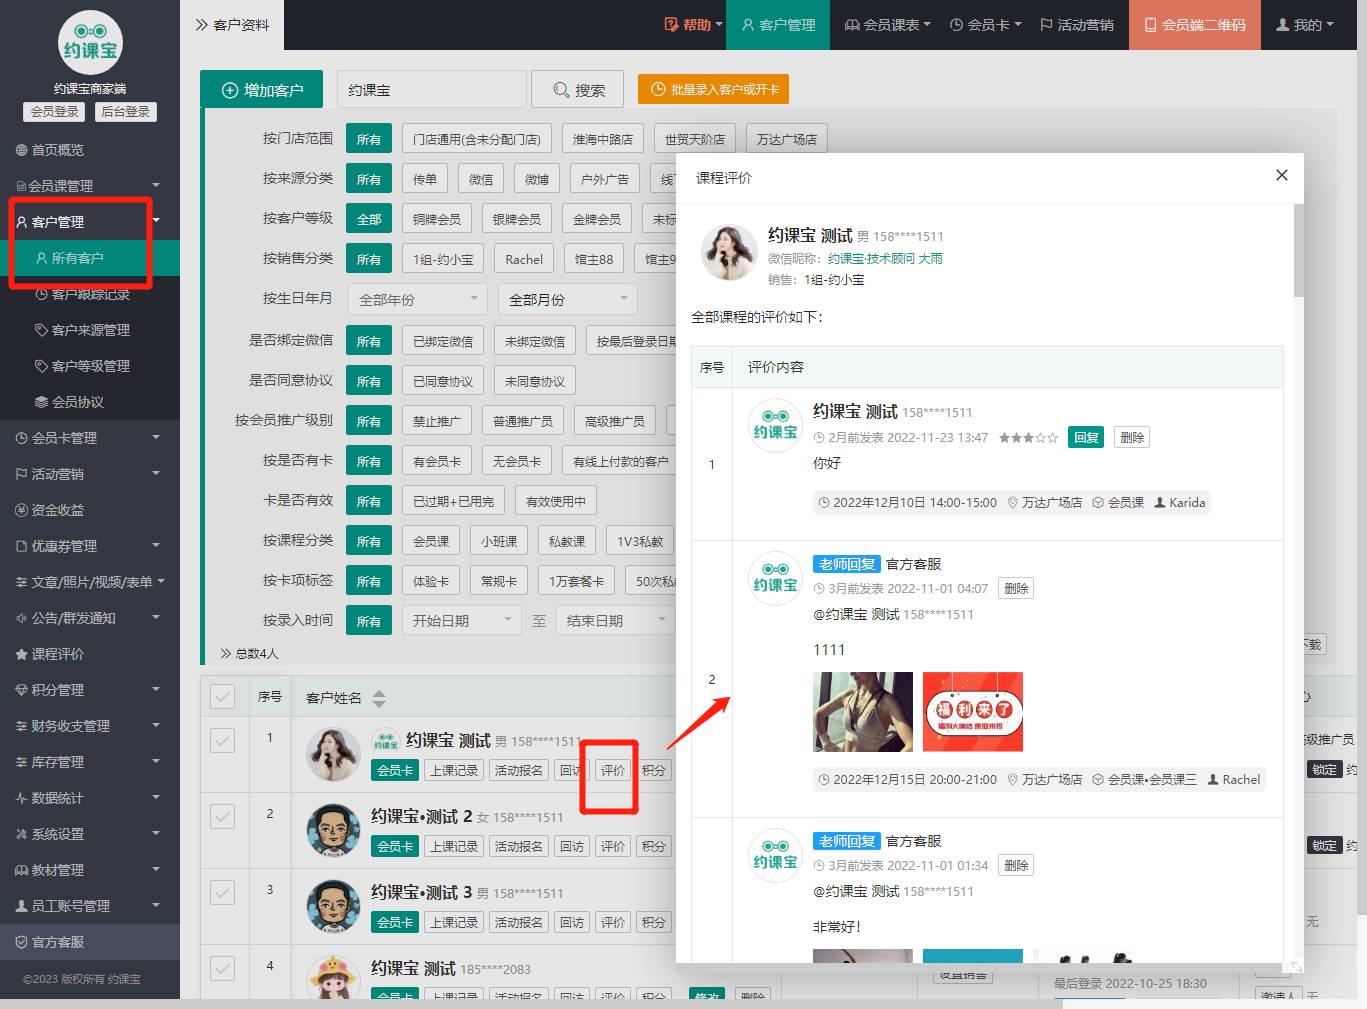Screen dimensions: 1367x1009
Task: Open 官方客服 in the sidebar
Action: [x=90, y=942]
